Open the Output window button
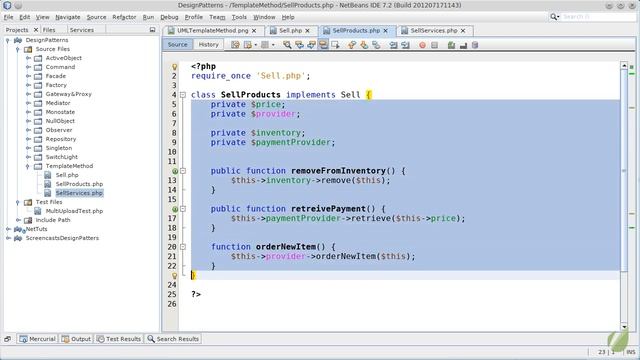 pos(76,339)
